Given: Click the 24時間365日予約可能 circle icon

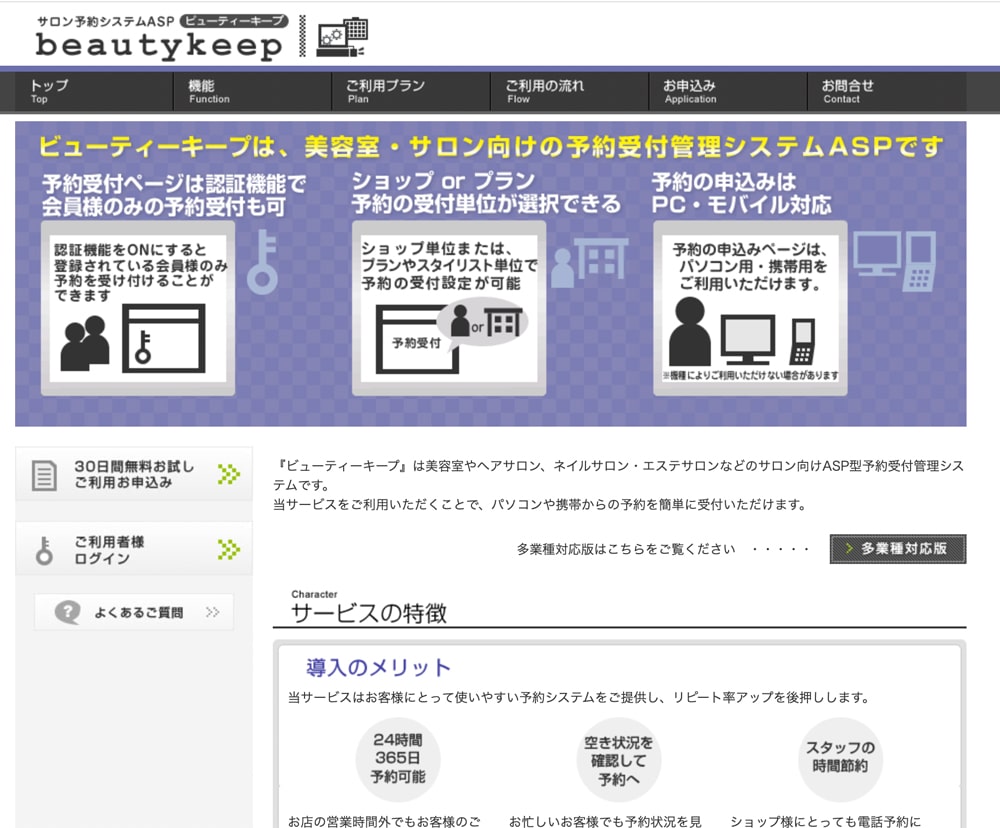Looking at the screenshot, I should 399,758.
